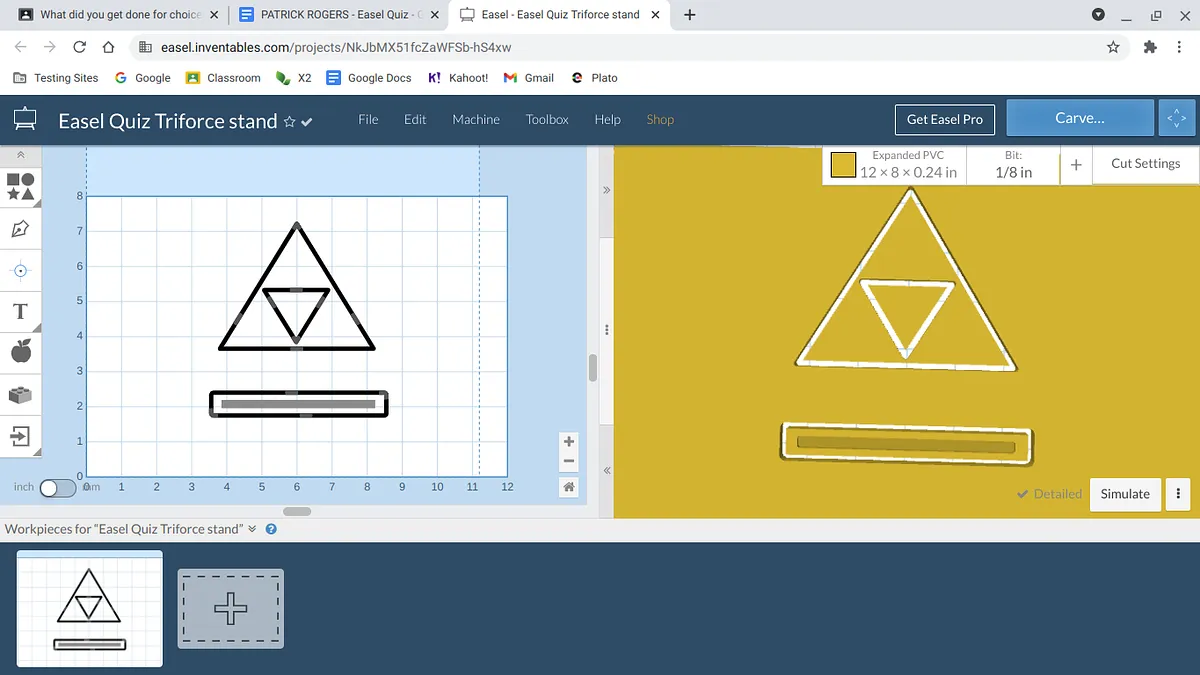This screenshot has height=675, width=1200.
Task: Open the Toolbox menu
Action: tap(547, 119)
